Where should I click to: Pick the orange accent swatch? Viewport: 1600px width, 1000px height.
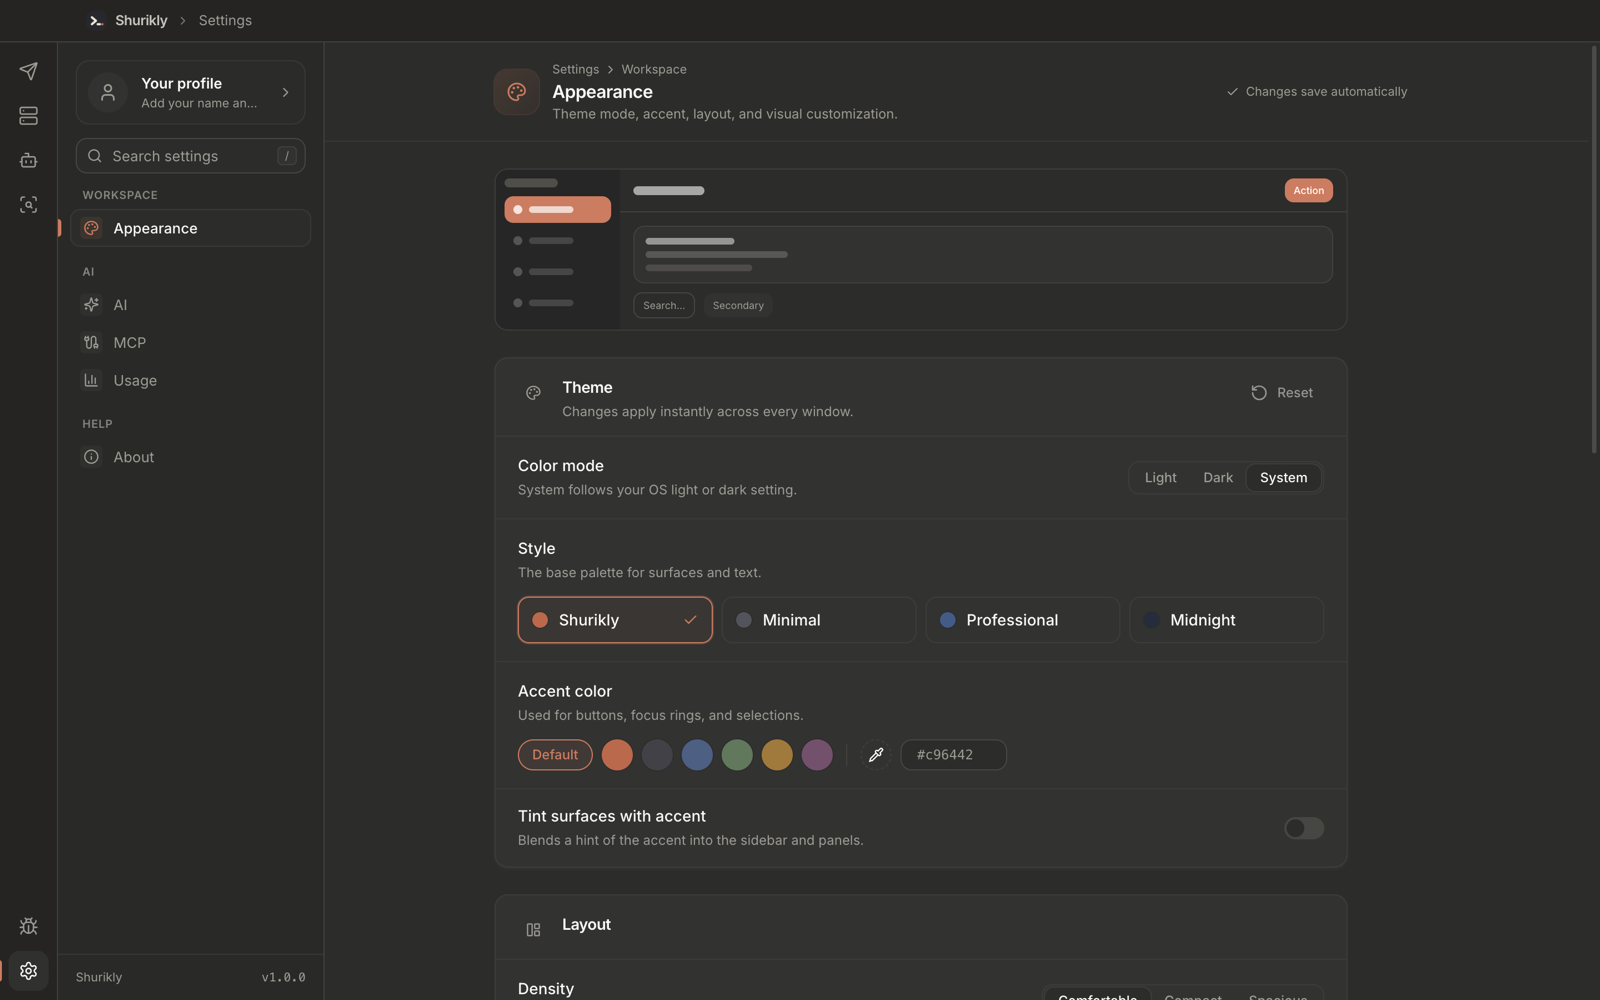click(x=617, y=755)
